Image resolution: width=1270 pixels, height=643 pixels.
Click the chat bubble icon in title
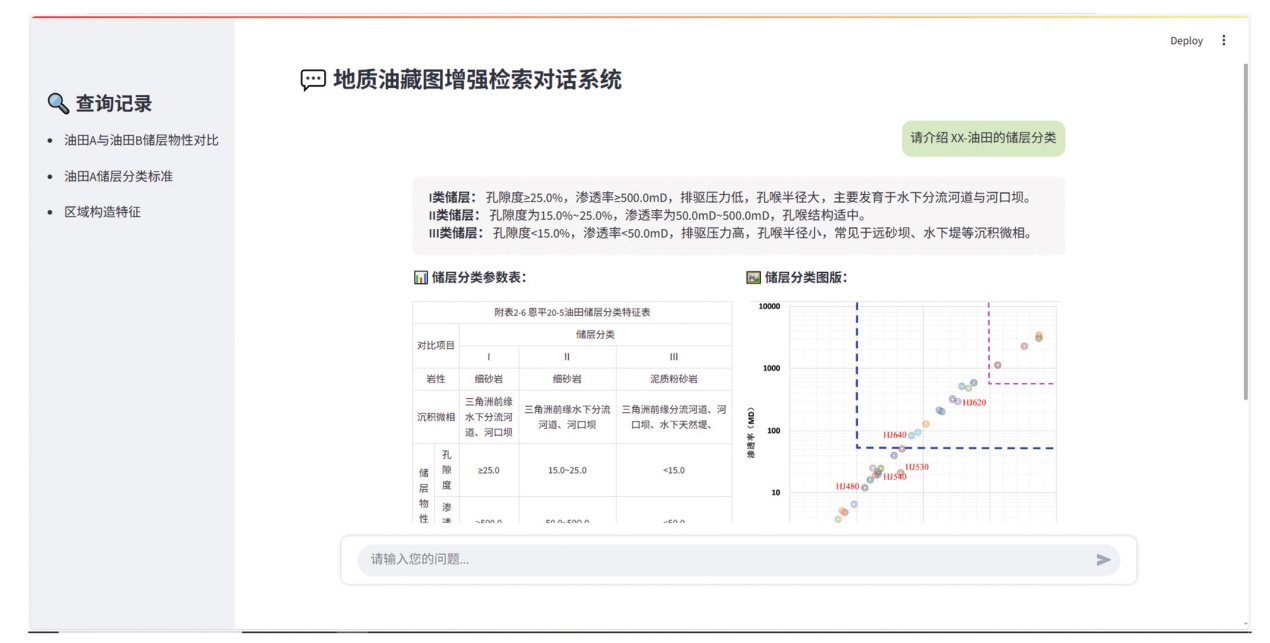click(x=313, y=81)
